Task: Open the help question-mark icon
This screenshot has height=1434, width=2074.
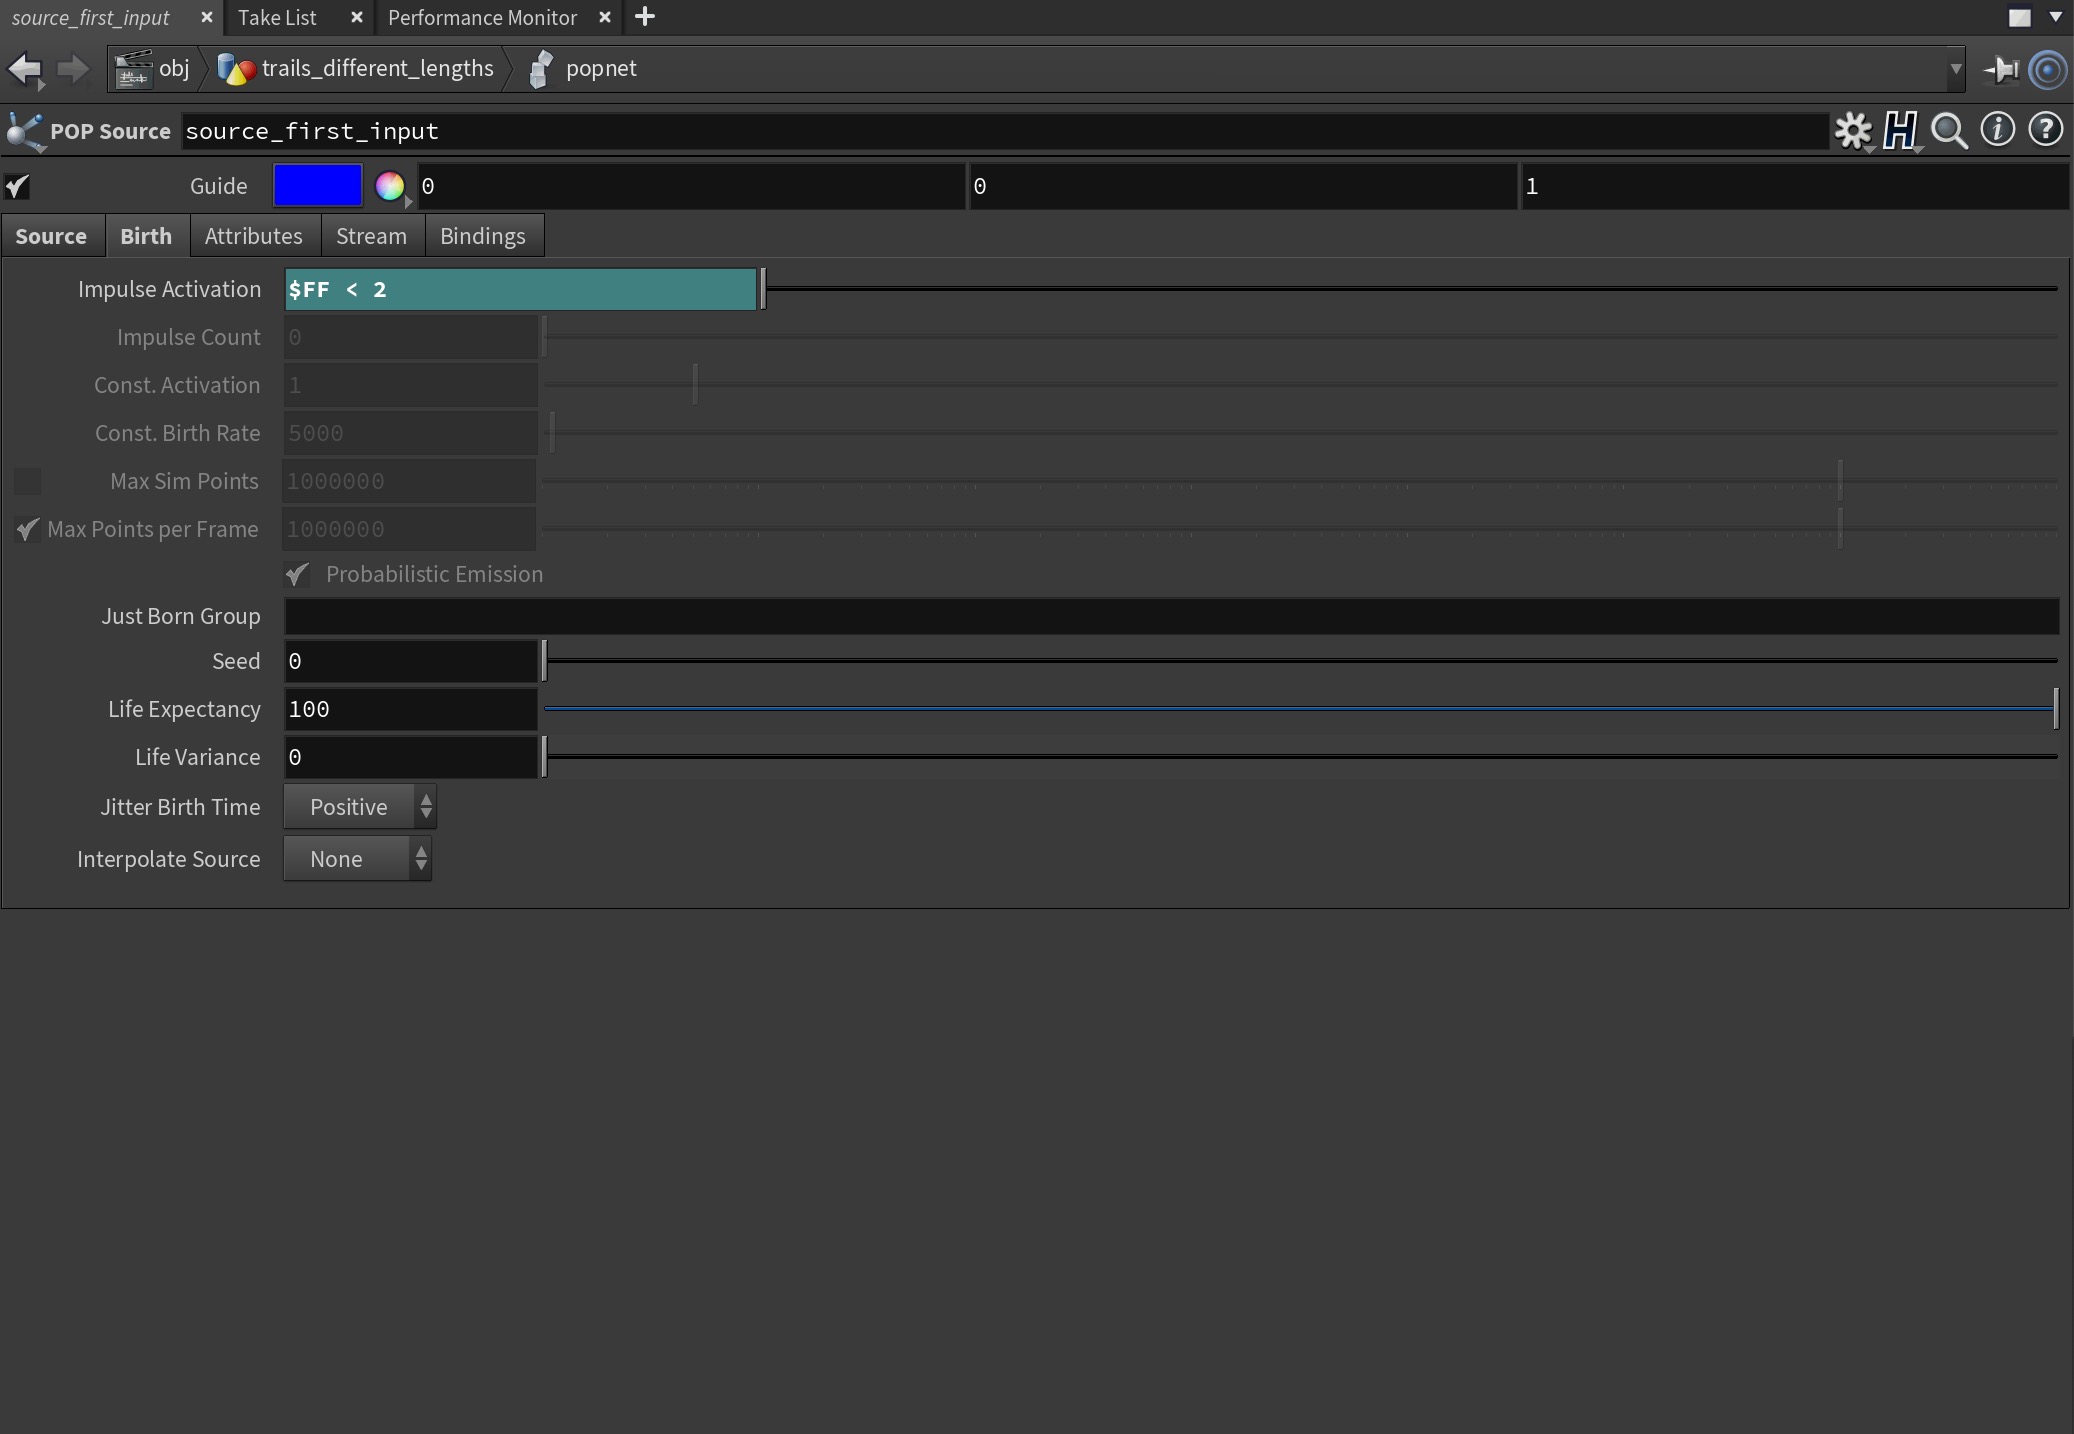Action: 2046,130
